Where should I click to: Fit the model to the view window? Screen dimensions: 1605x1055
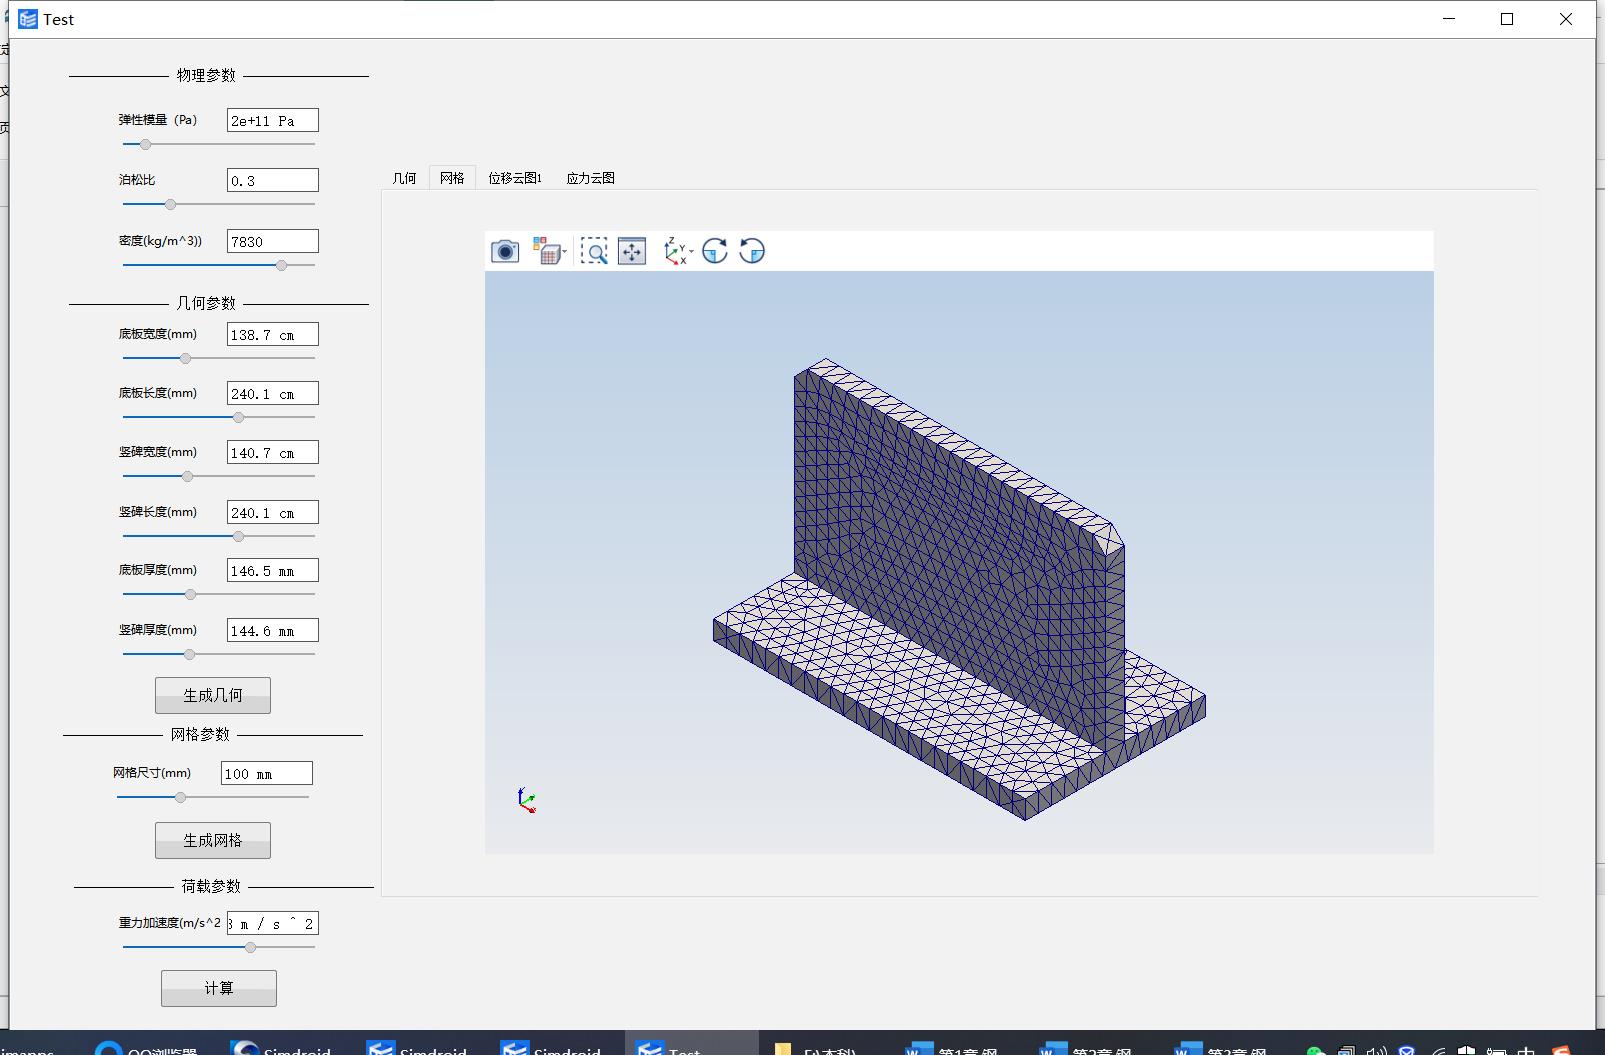(x=632, y=251)
